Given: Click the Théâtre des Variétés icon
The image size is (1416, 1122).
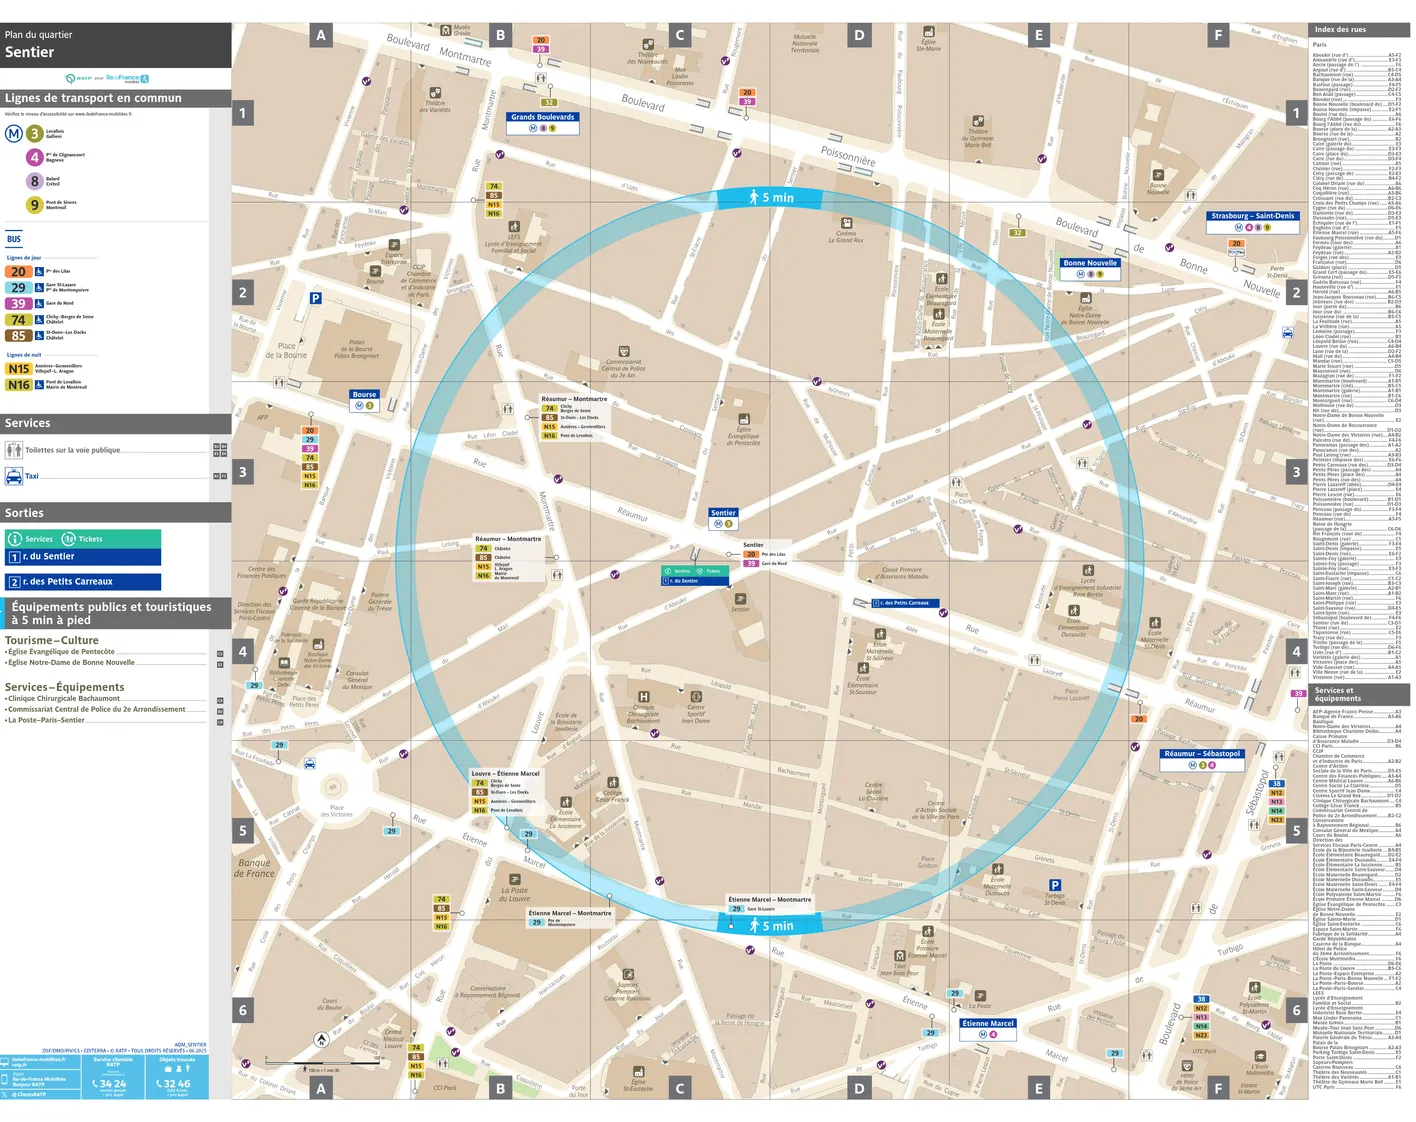Looking at the screenshot, I should click(436, 91).
